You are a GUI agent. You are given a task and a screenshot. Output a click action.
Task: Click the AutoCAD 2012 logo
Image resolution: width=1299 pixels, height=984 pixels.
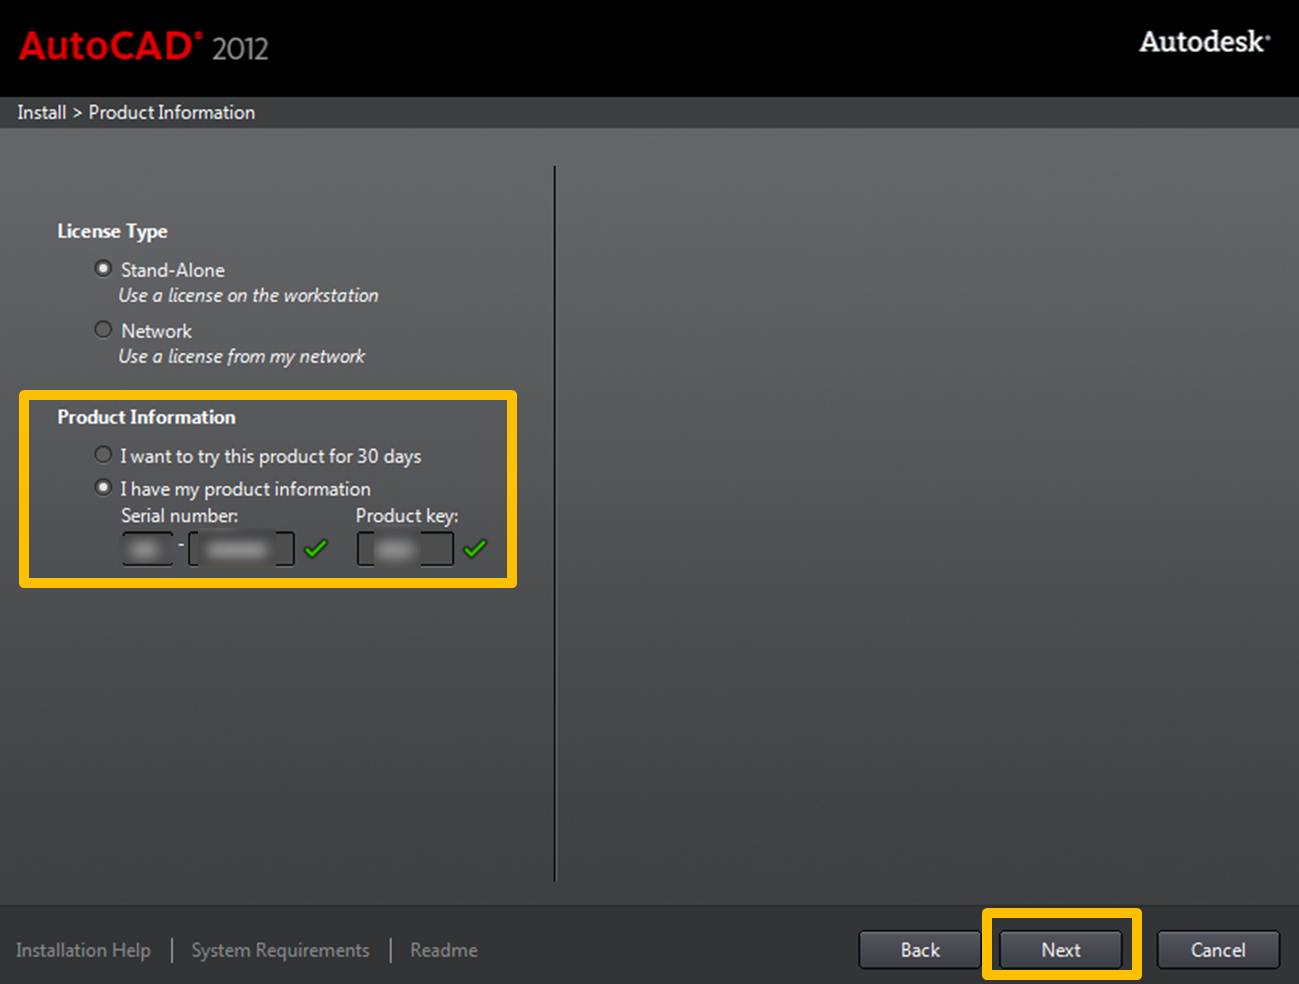pos(143,47)
